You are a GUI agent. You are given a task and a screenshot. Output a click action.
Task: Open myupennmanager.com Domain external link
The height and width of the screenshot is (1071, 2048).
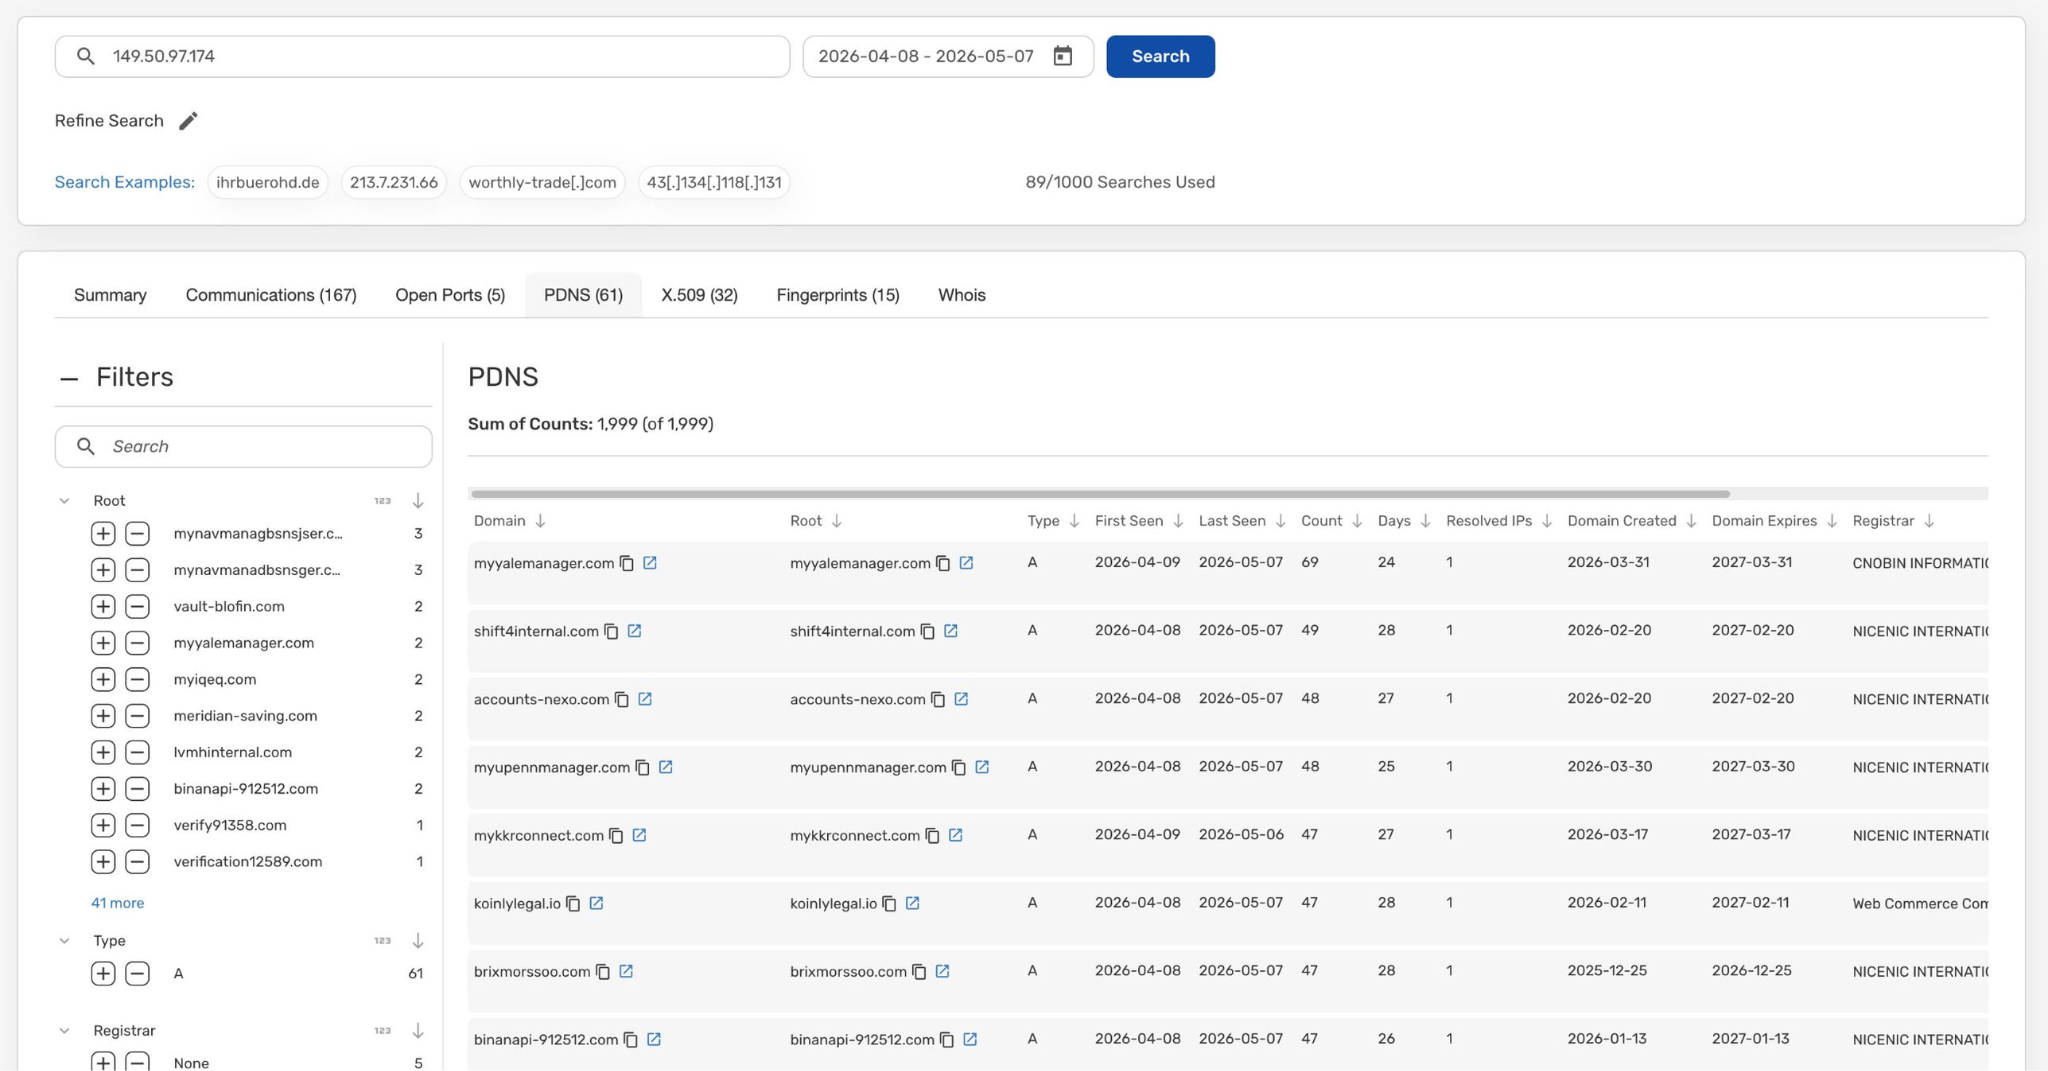pyautogui.click(x=666, y=767)
